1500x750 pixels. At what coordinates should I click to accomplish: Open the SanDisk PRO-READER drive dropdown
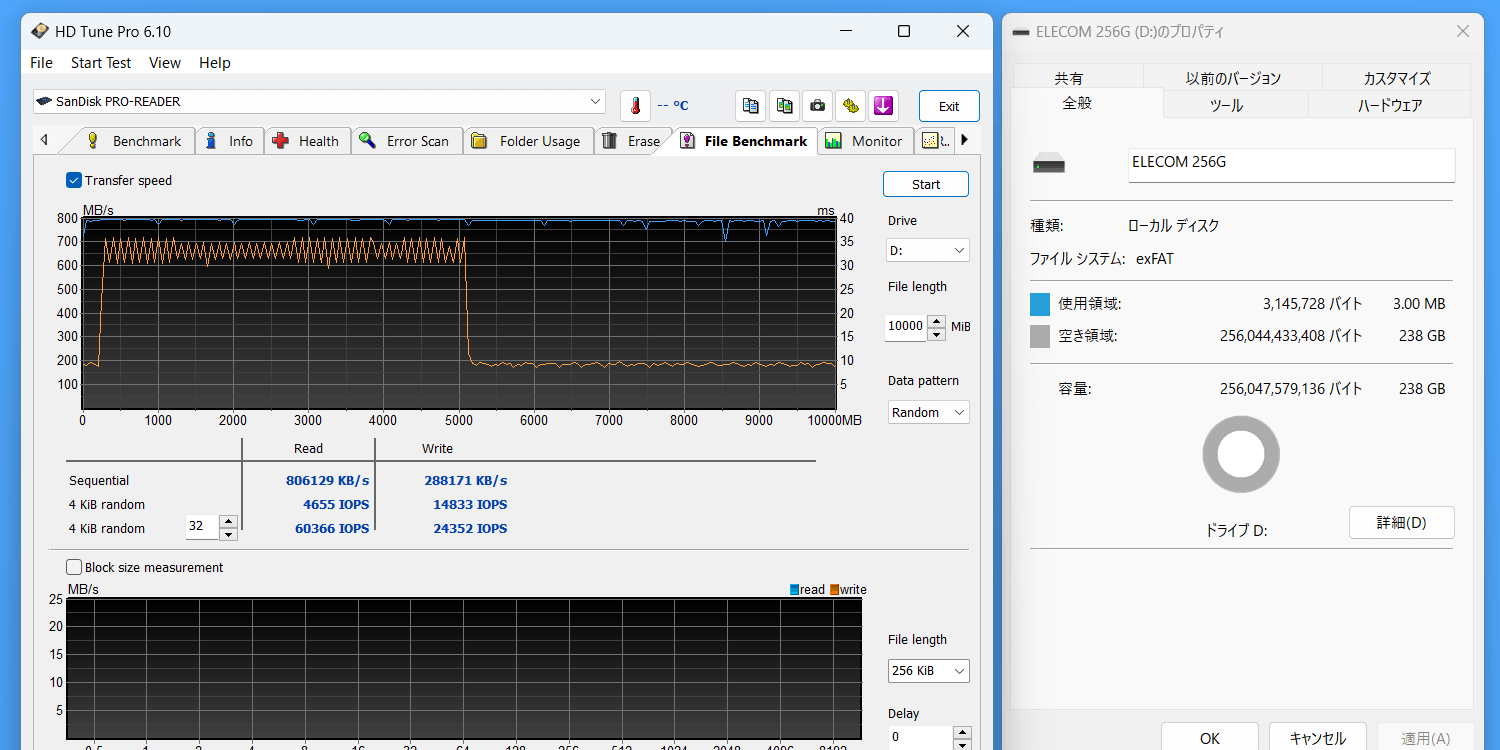coord(319,102)
